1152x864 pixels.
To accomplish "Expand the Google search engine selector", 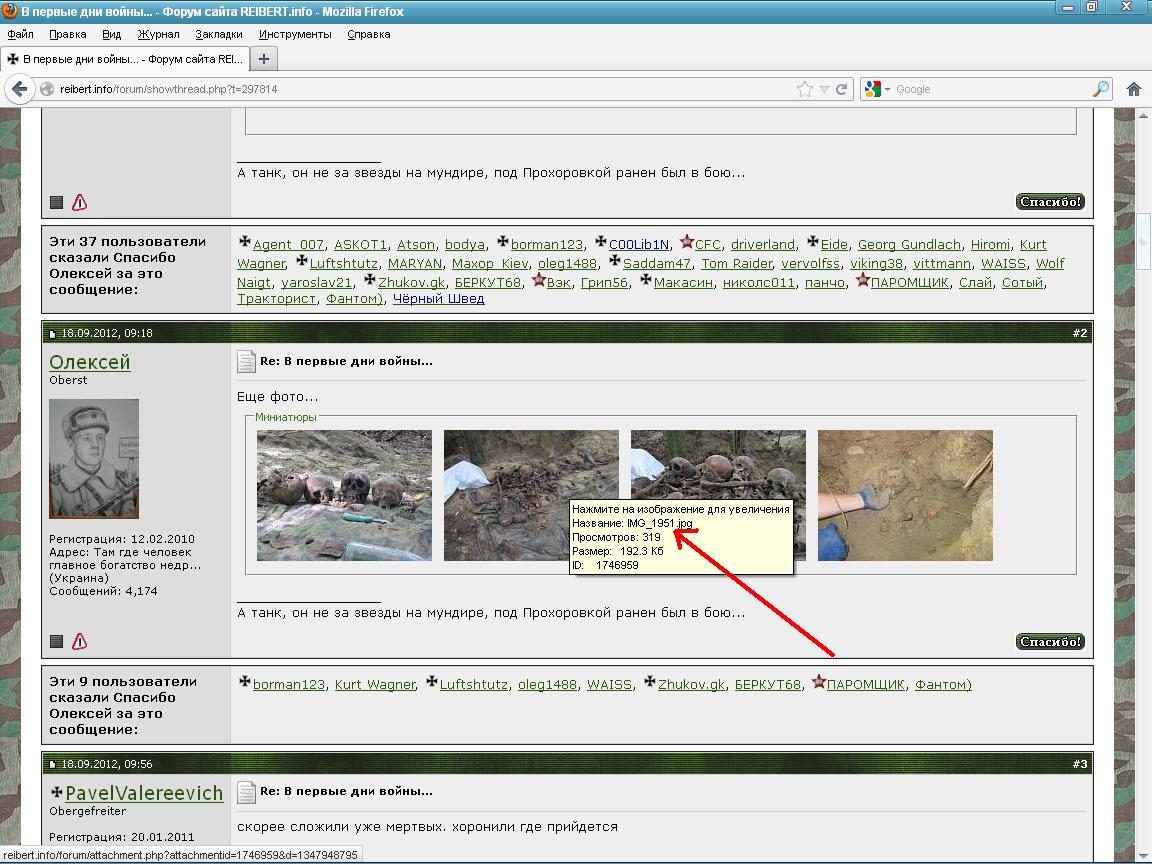I will (877, 89).
